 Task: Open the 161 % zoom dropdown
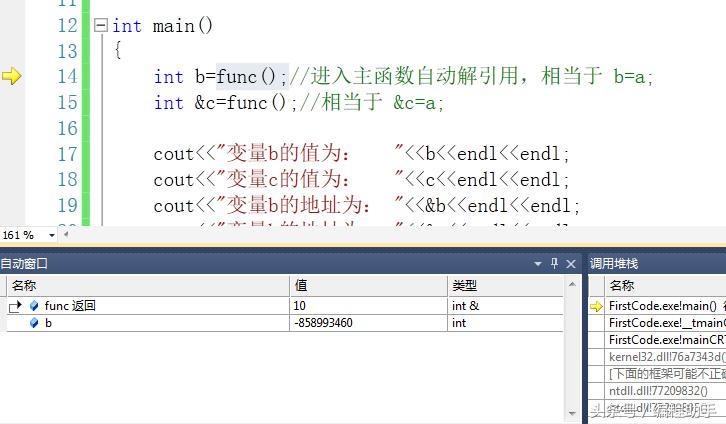pos(51,235)
